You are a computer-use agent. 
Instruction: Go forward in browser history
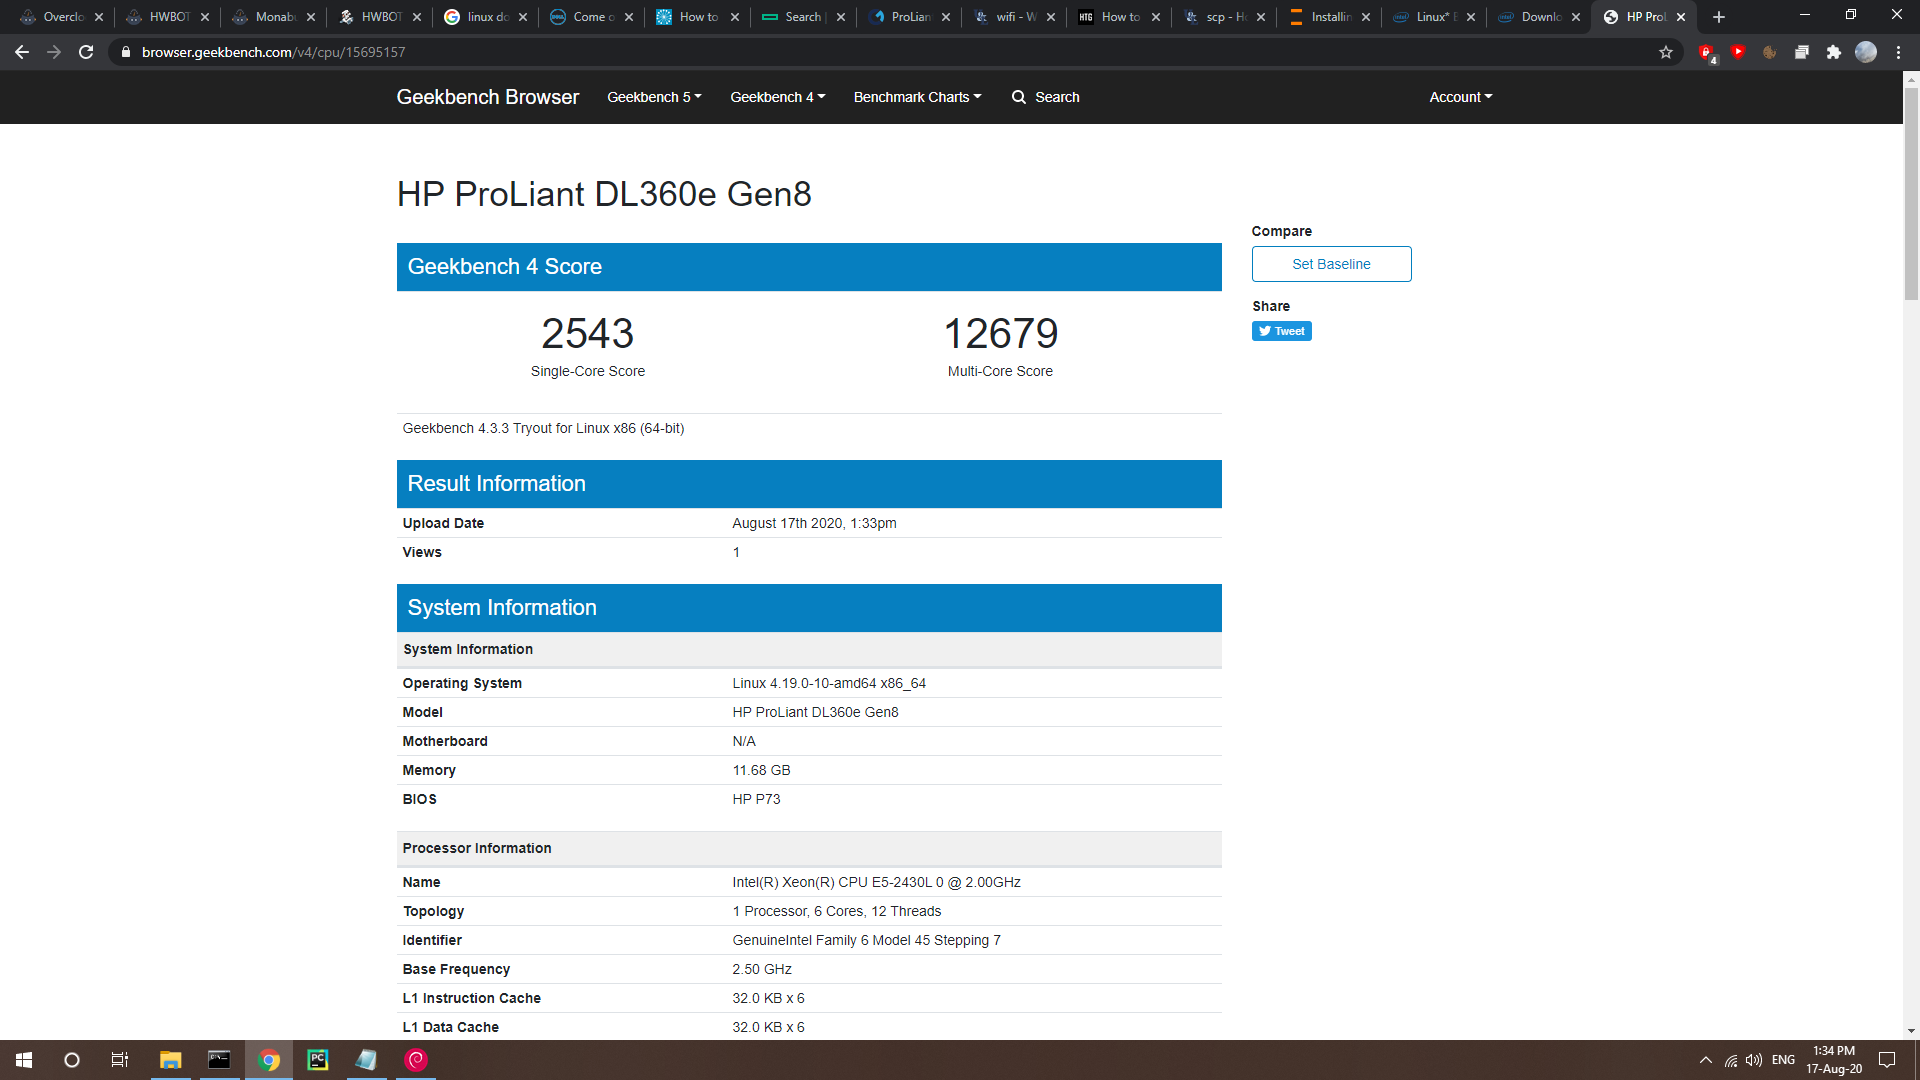coord(54,52)
